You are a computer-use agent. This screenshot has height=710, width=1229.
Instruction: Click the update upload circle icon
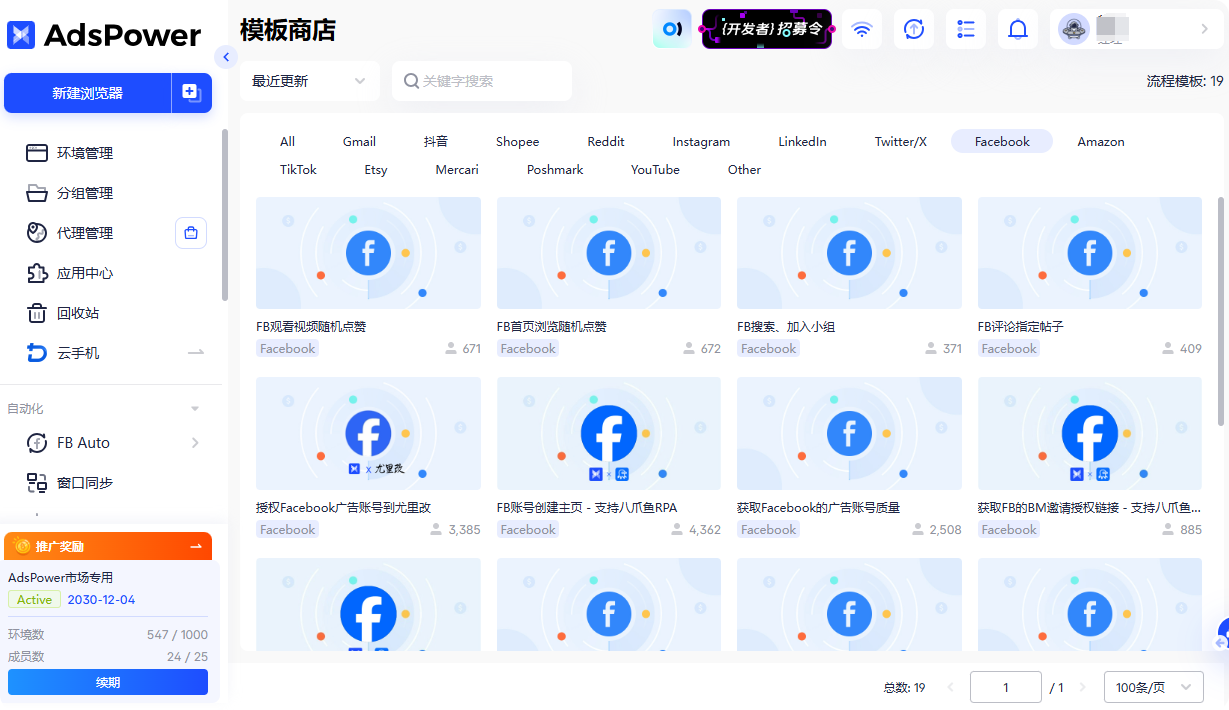point(914,29)
